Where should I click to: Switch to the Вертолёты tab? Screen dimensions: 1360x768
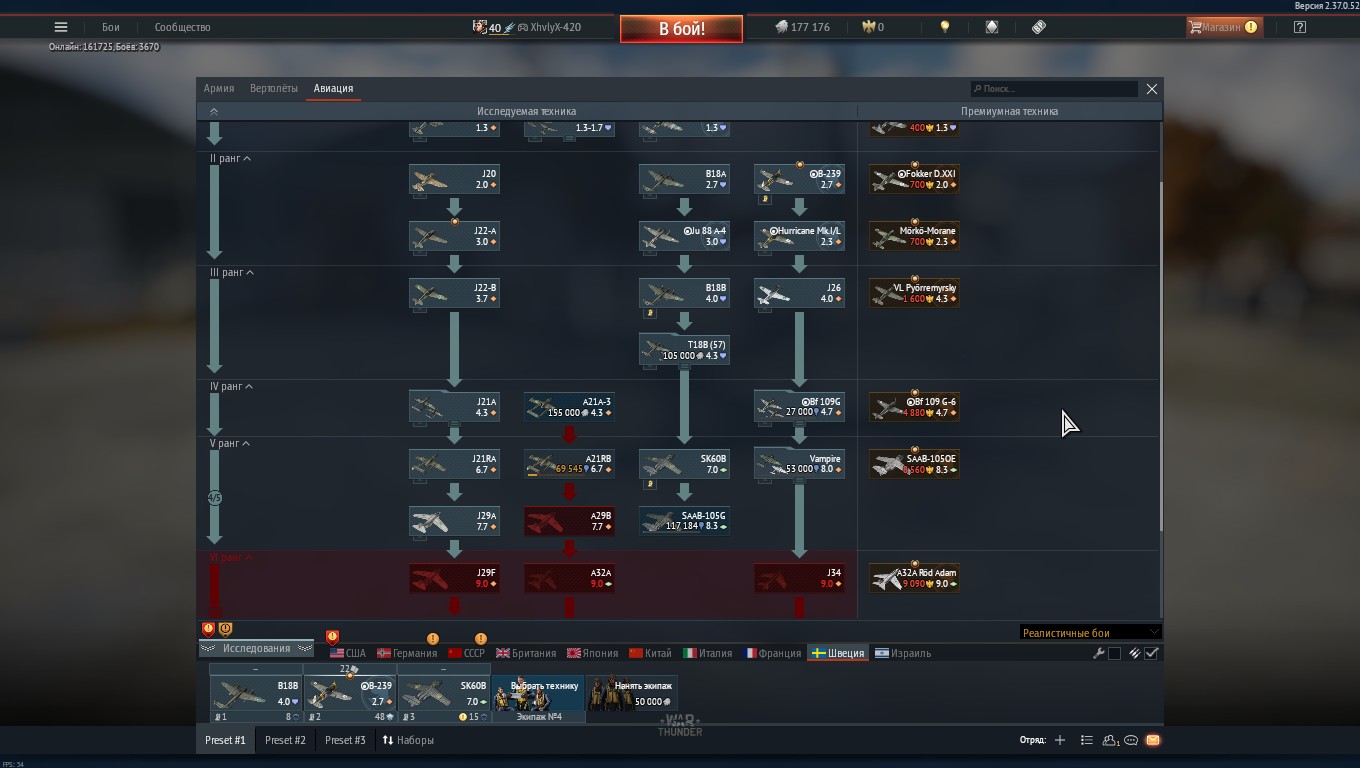pos(273,88)
